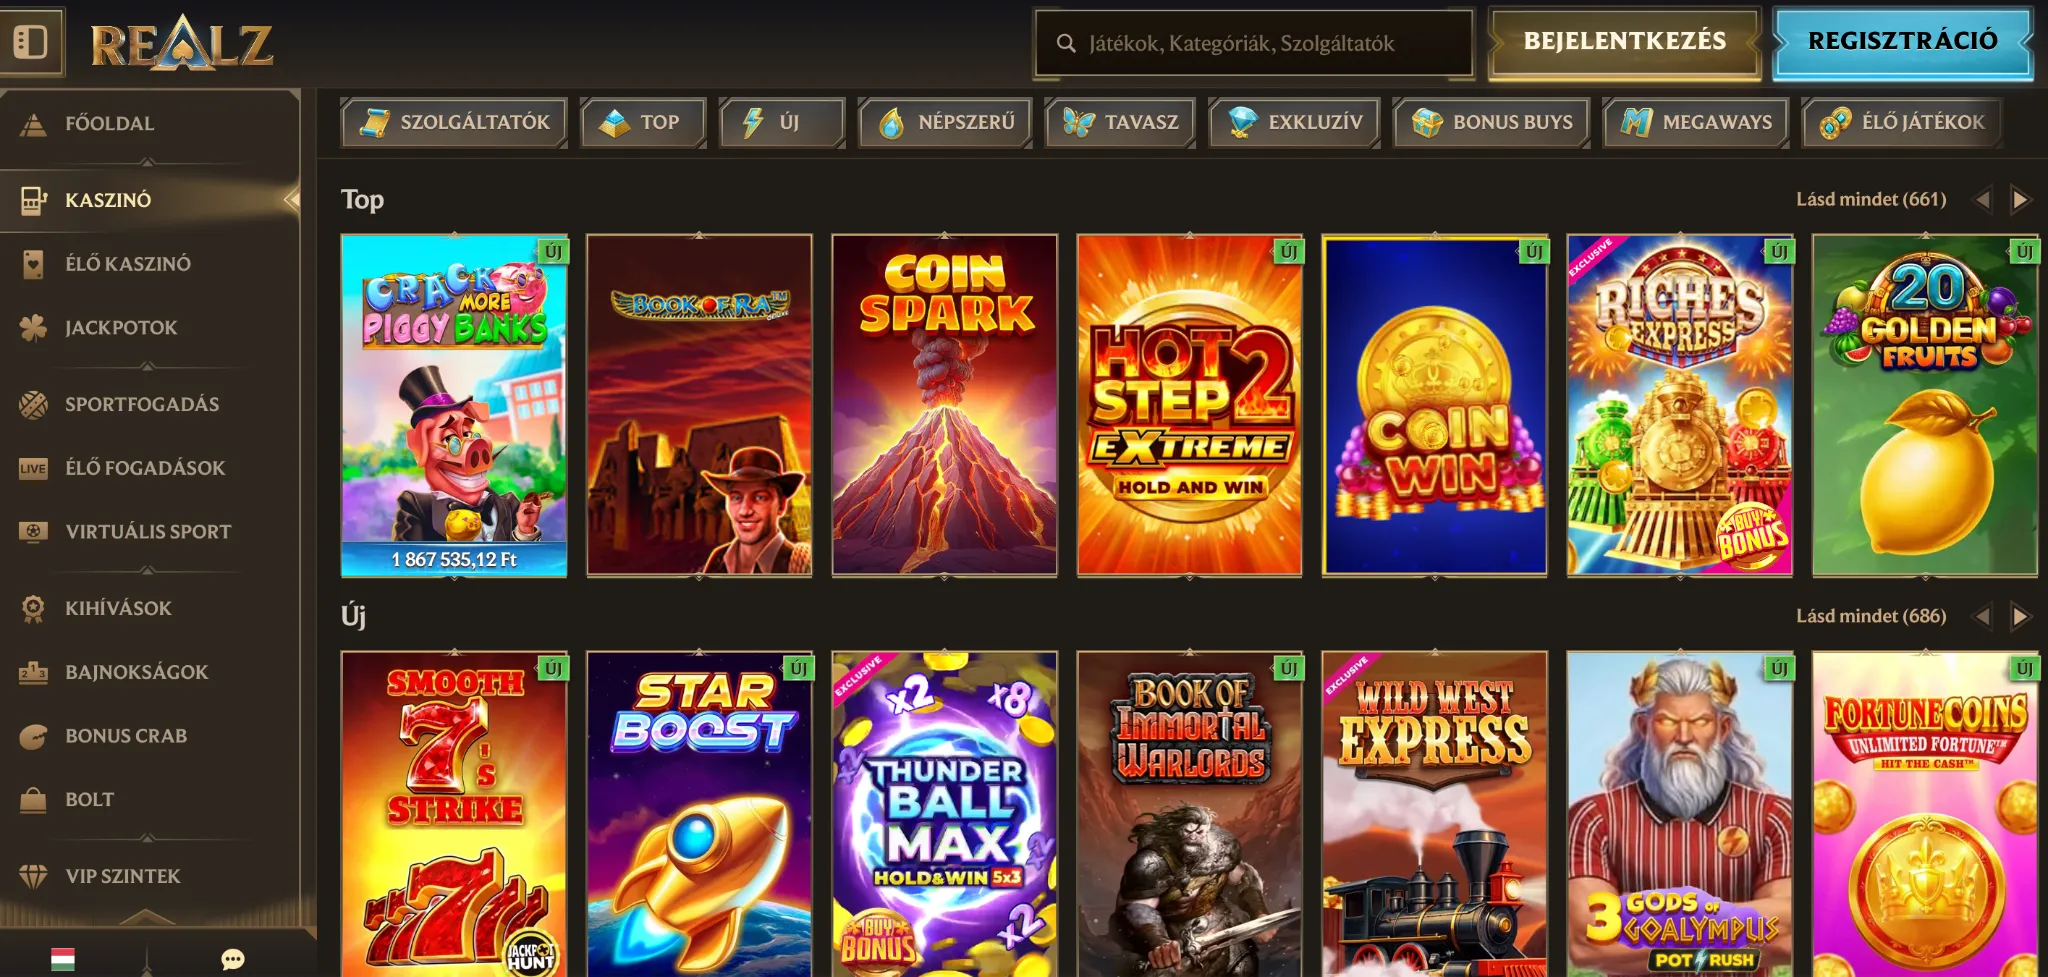2048x977 pixels.
Task: Click the Bolt shopping bag icon
Action: [x=33, y=800]
